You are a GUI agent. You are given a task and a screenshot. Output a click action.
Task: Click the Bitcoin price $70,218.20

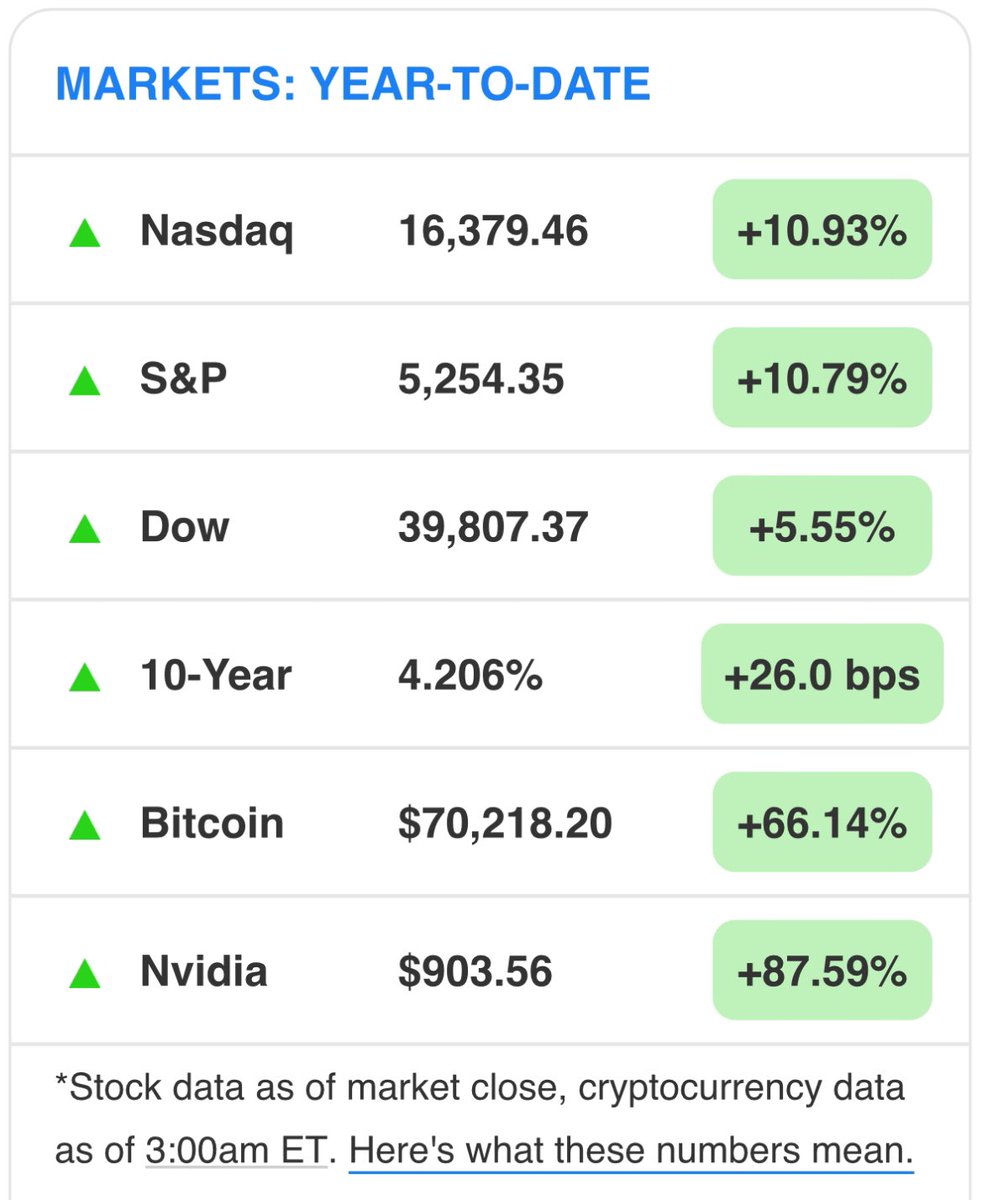pyautogui.click(x=505, y=824)
